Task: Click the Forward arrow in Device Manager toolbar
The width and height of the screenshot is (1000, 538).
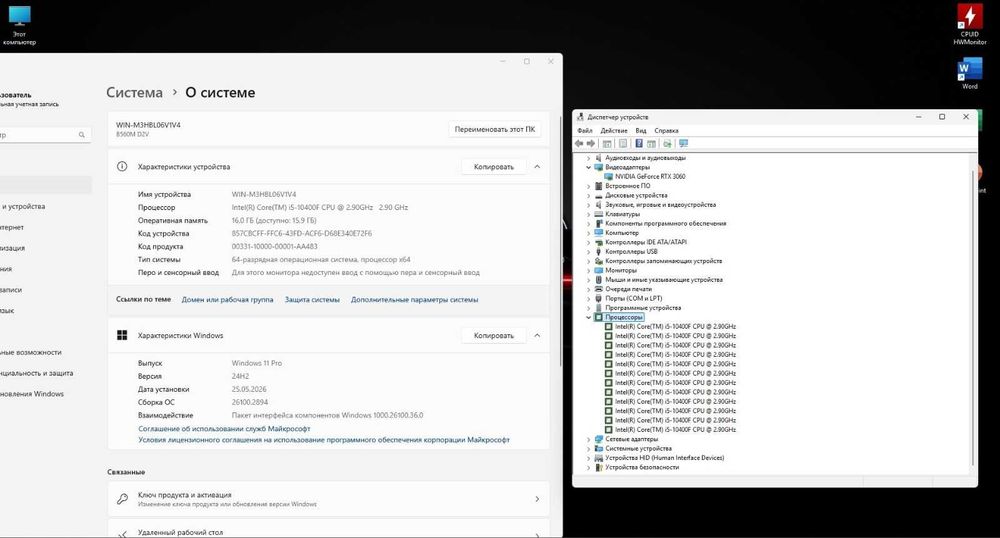Action: [591, 143]
